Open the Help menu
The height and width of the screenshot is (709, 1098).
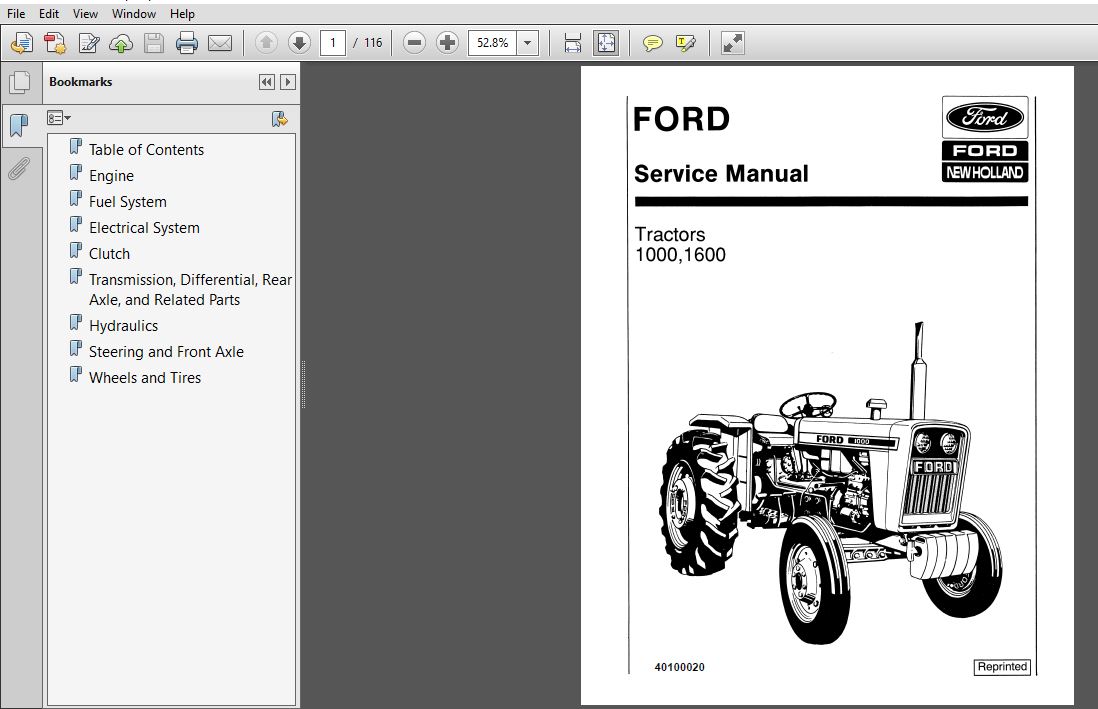(182, 14)
